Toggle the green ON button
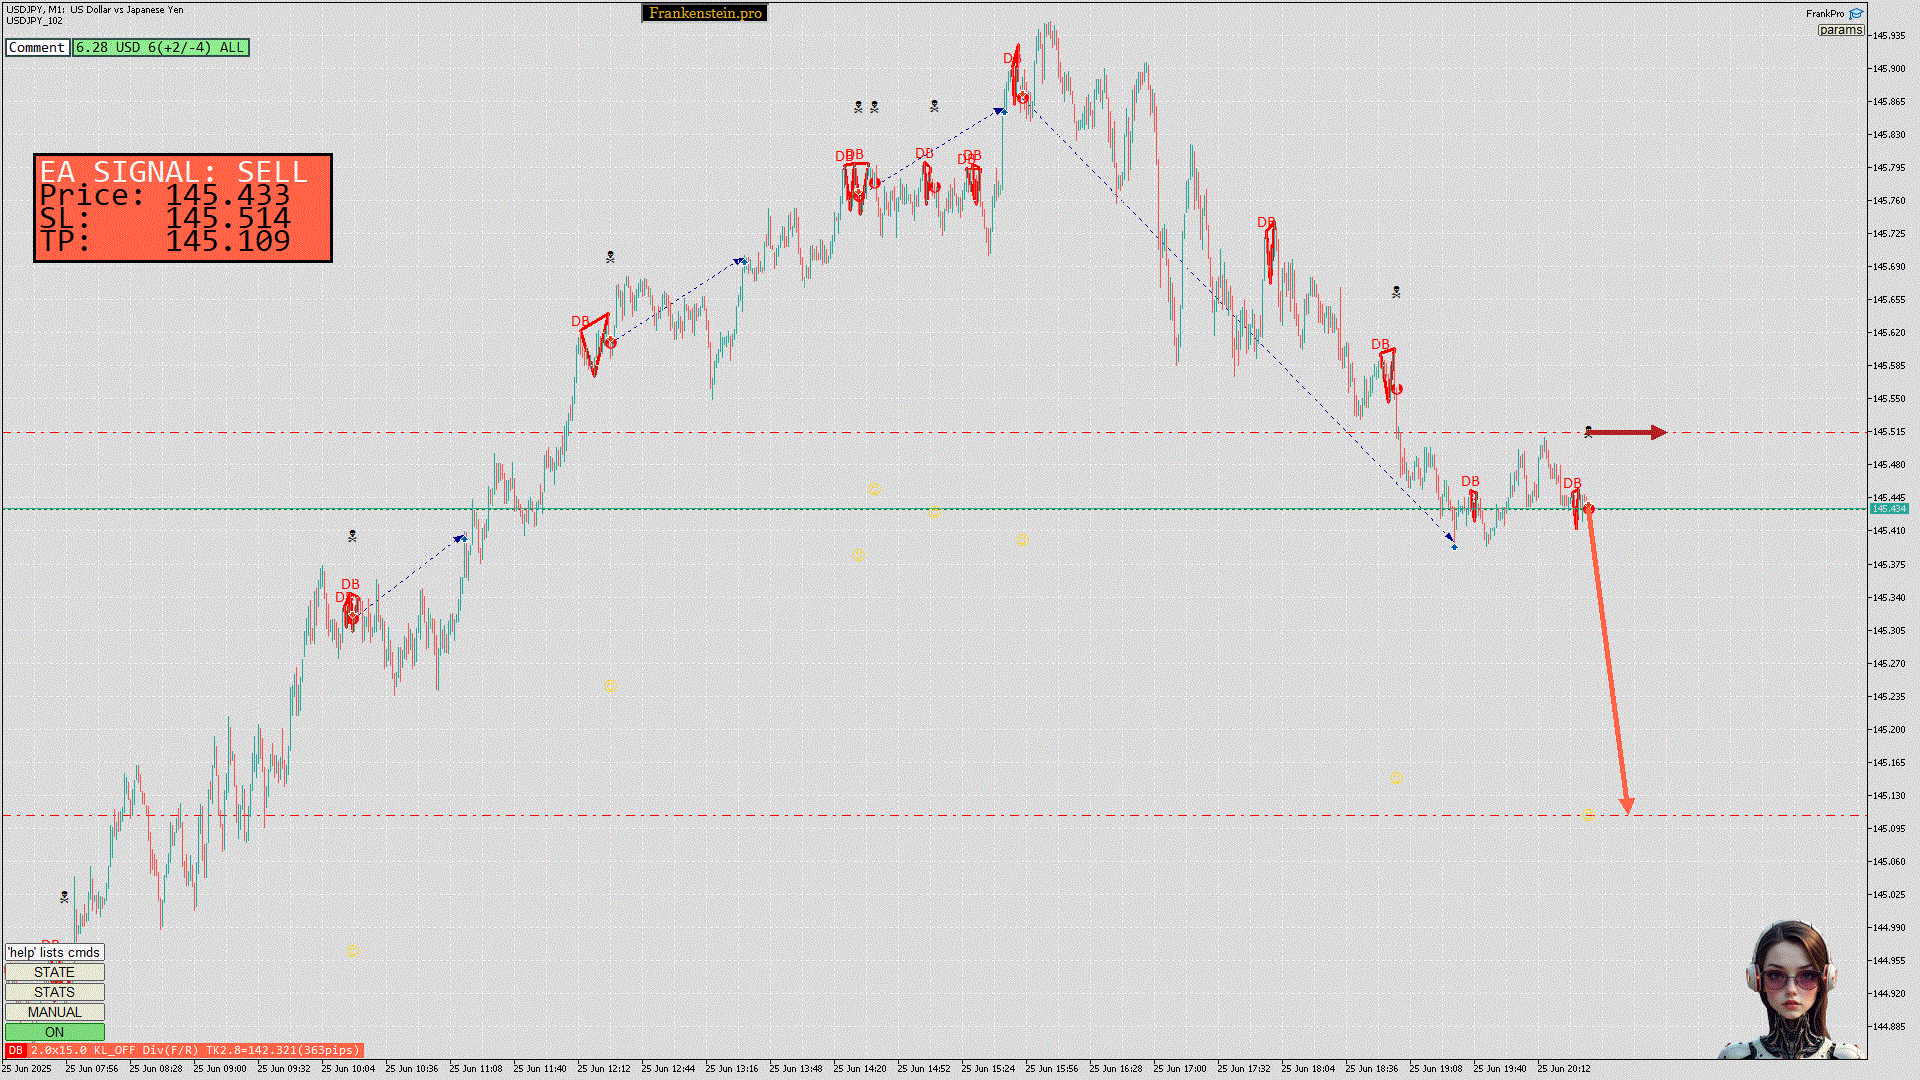The width and height of the screenshot is (1920, 1080). click(x=54, y=1032)
